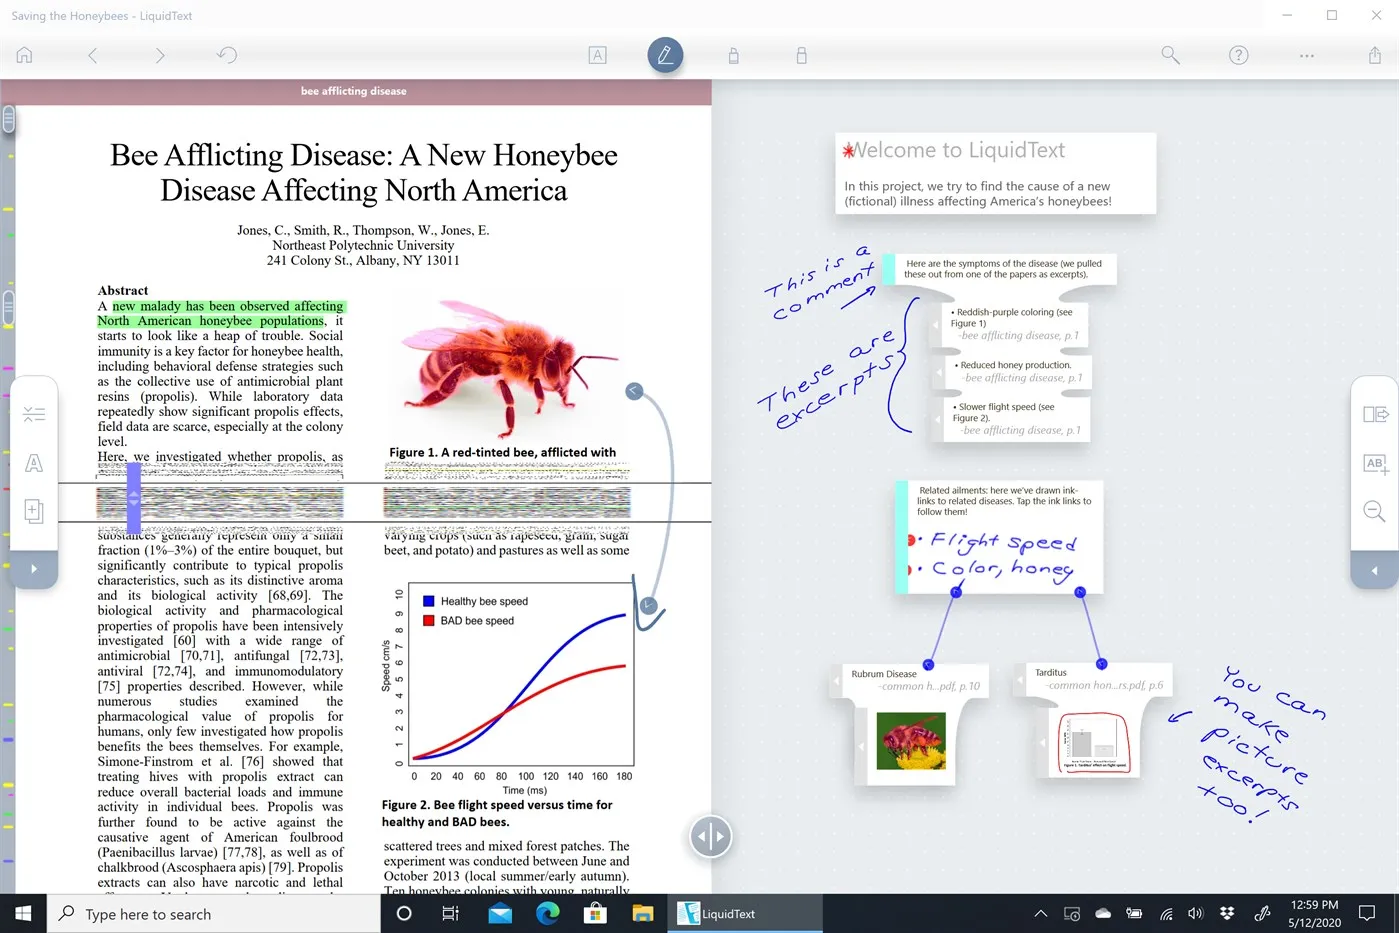
Task: Click the purple scroll position indicator
Action: point(133,497)
